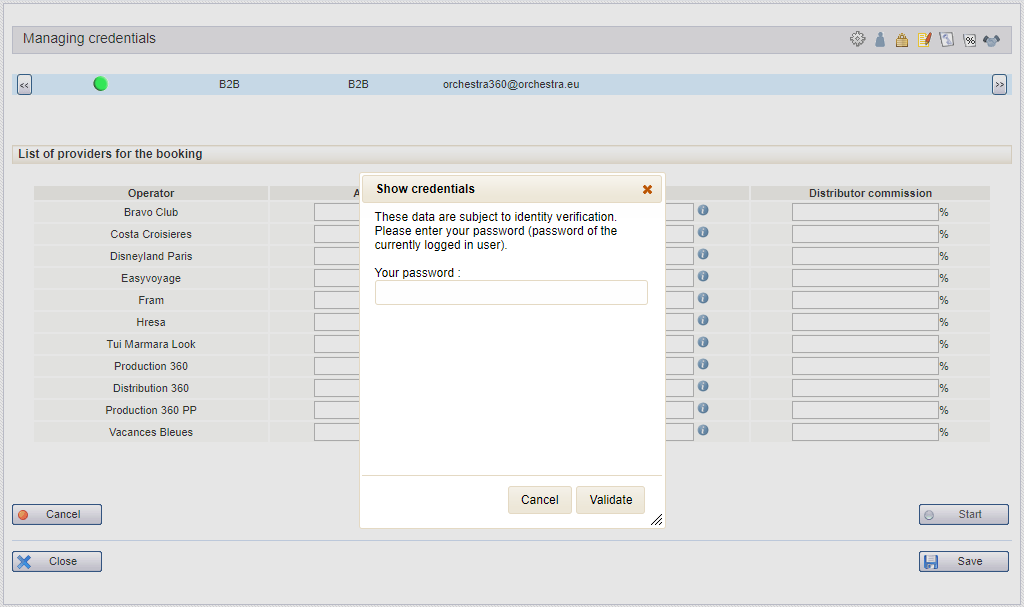The width and height of the screenshot is (1024, 607).
Task: Close the Show credentials dialog
Action: [x=647, y=189]
